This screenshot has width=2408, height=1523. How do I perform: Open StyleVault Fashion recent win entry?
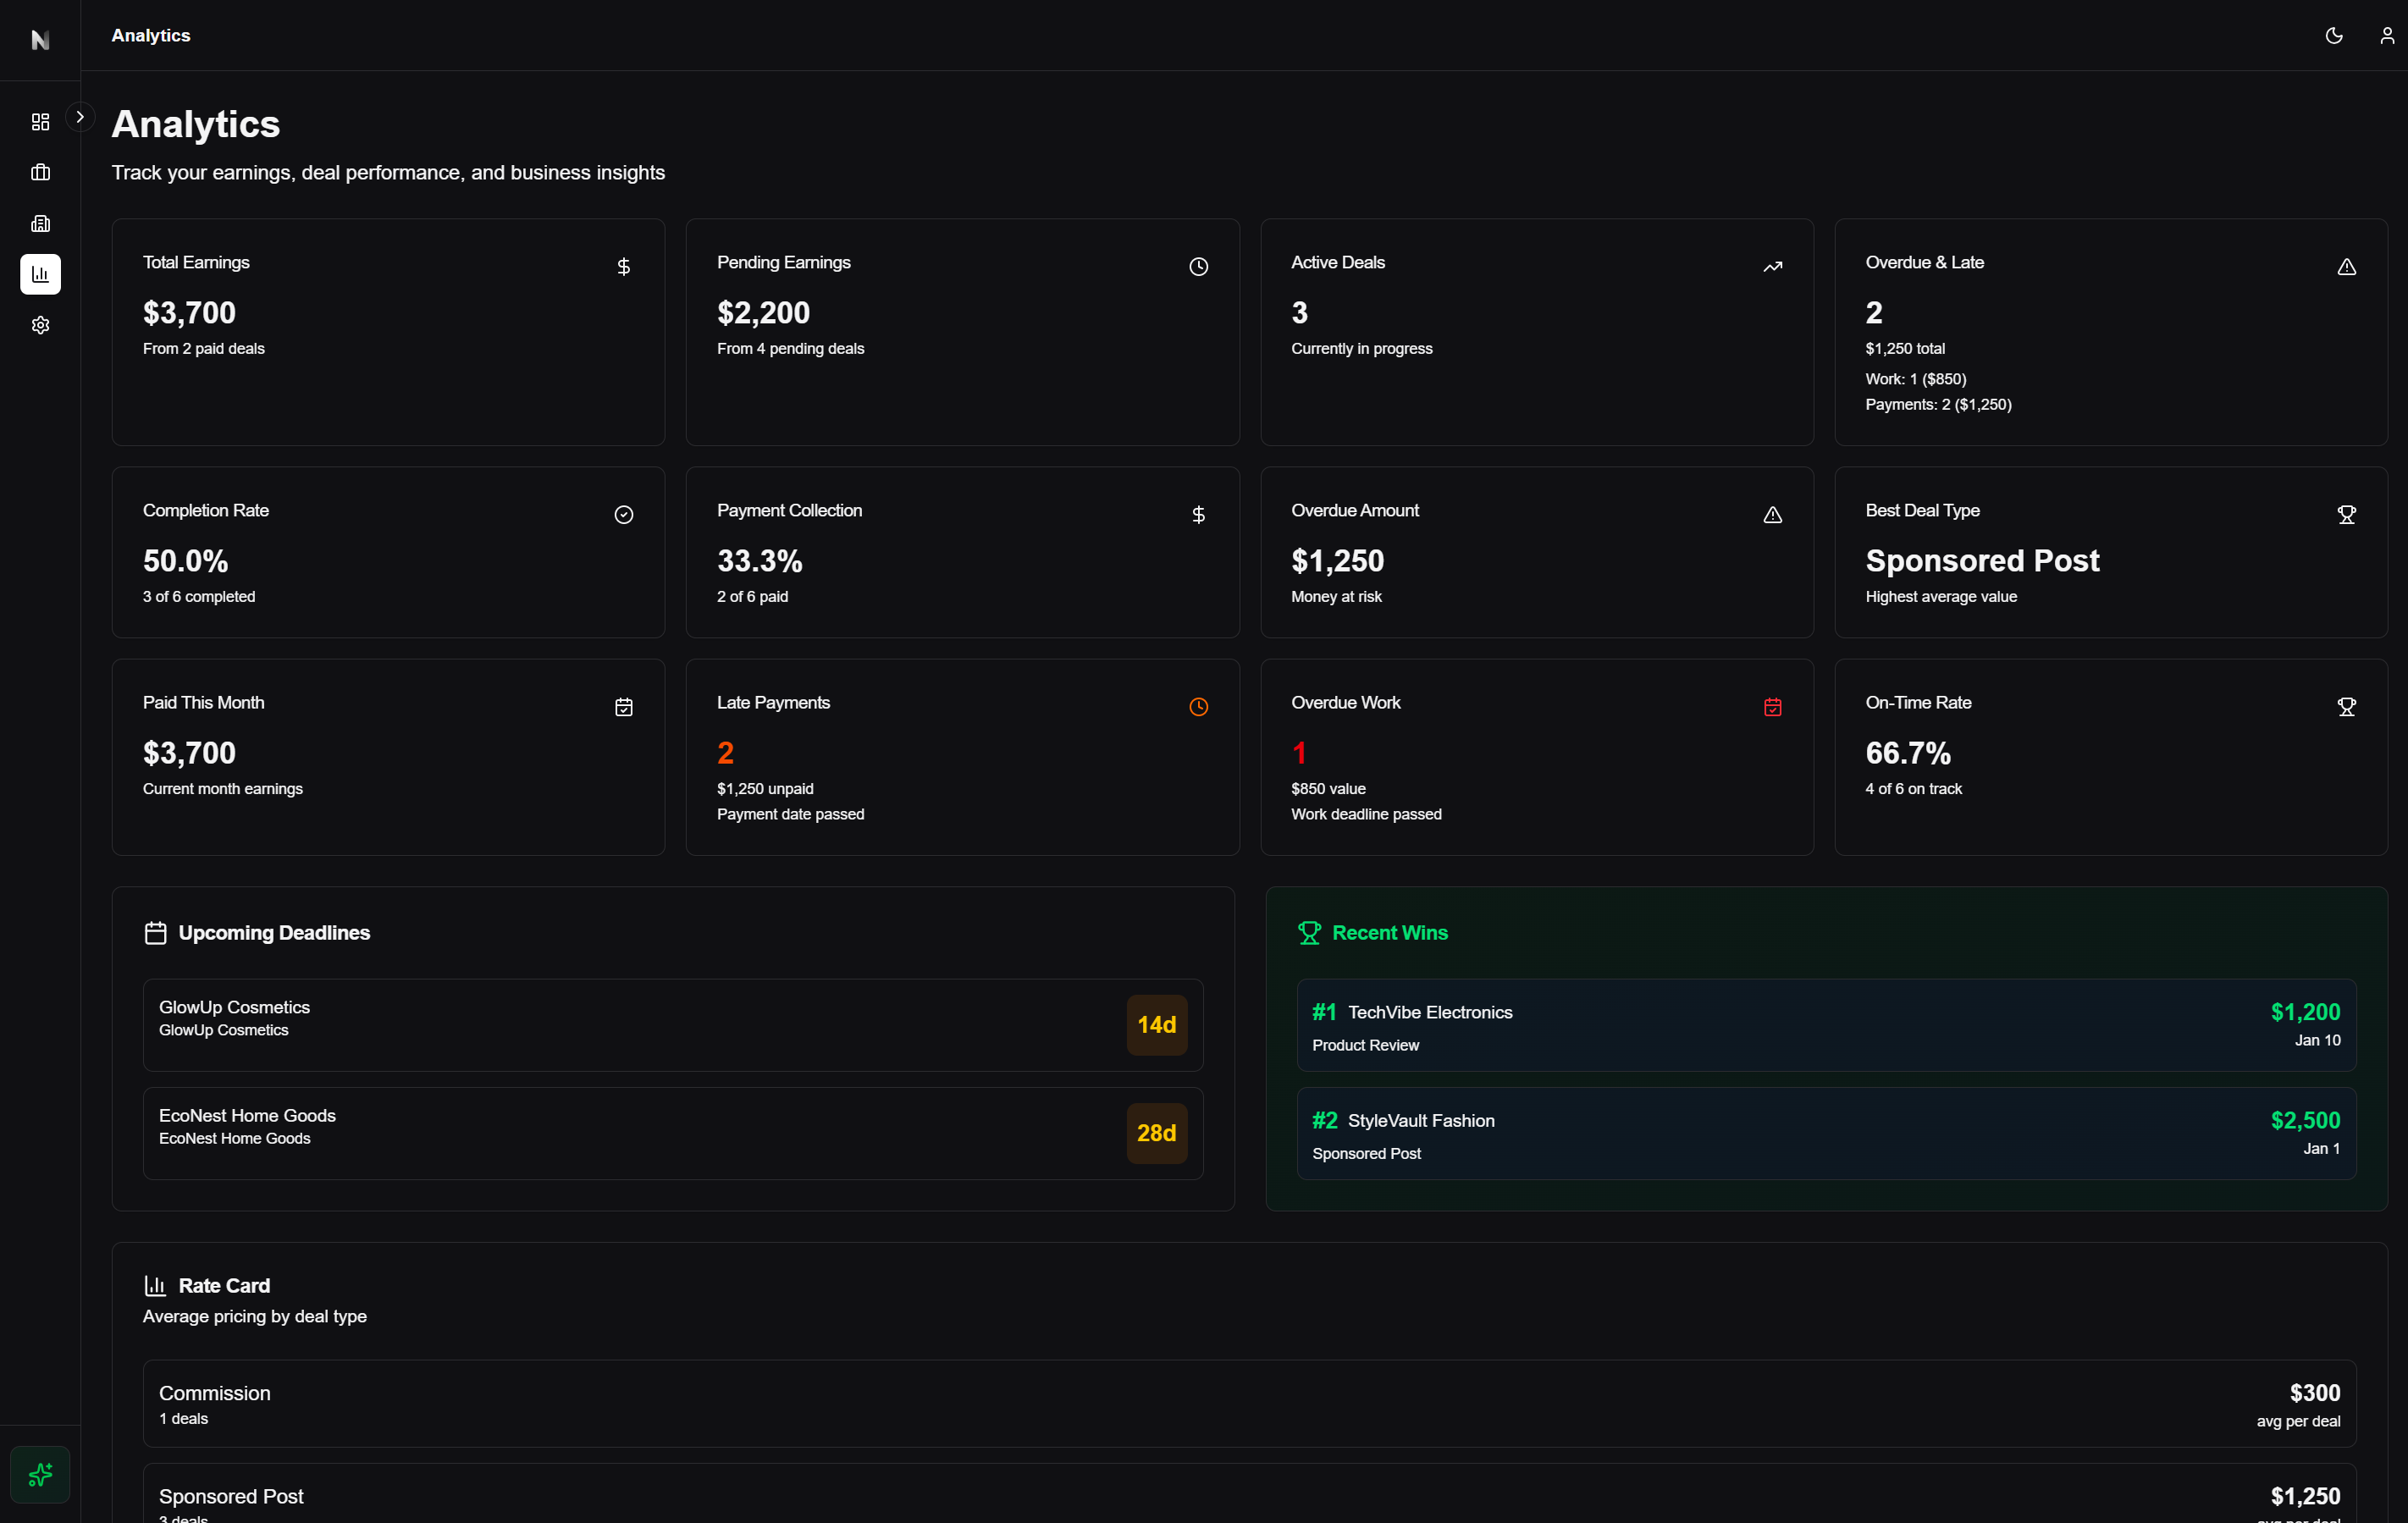point(1825,1133)
